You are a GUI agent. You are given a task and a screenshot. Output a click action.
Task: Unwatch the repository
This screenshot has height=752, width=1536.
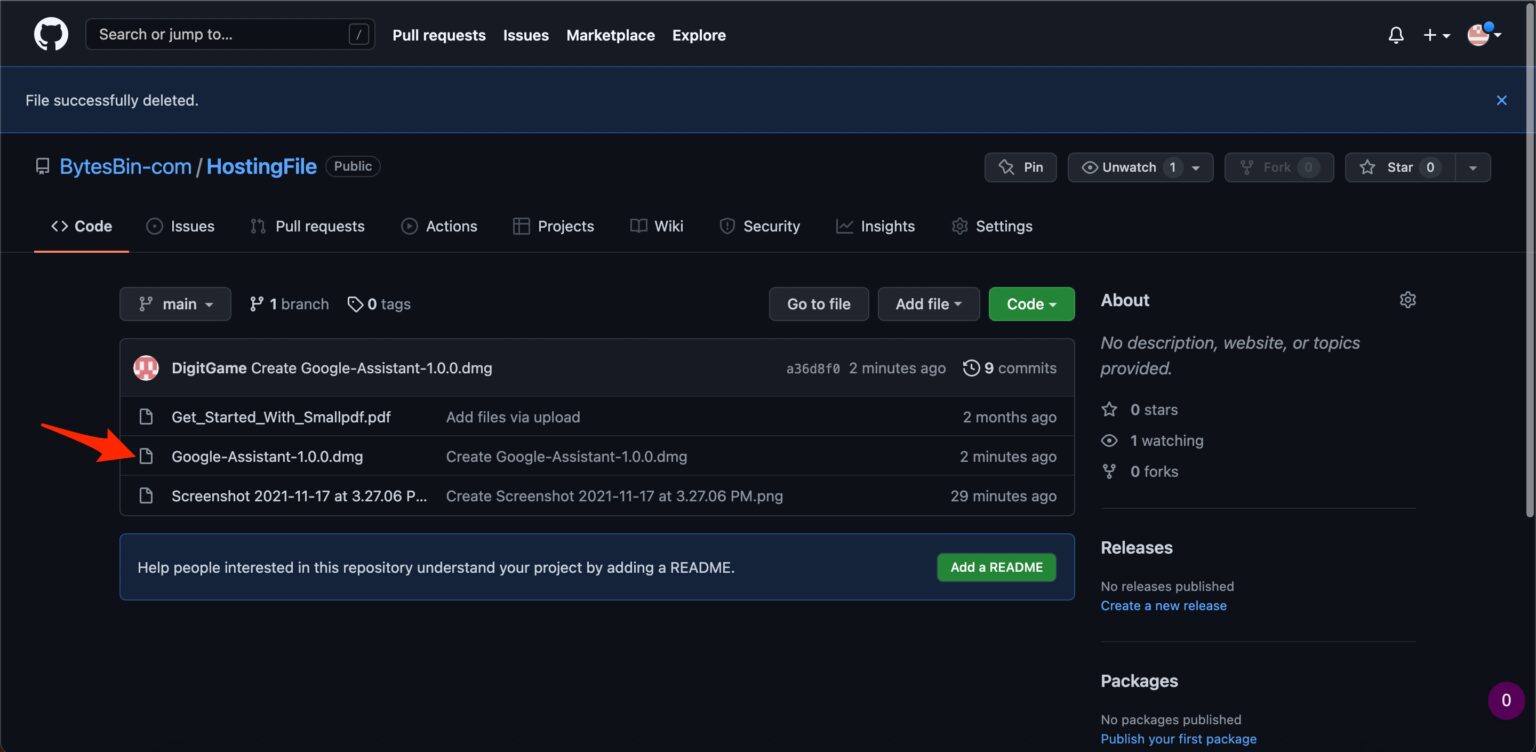[1125, 167]
